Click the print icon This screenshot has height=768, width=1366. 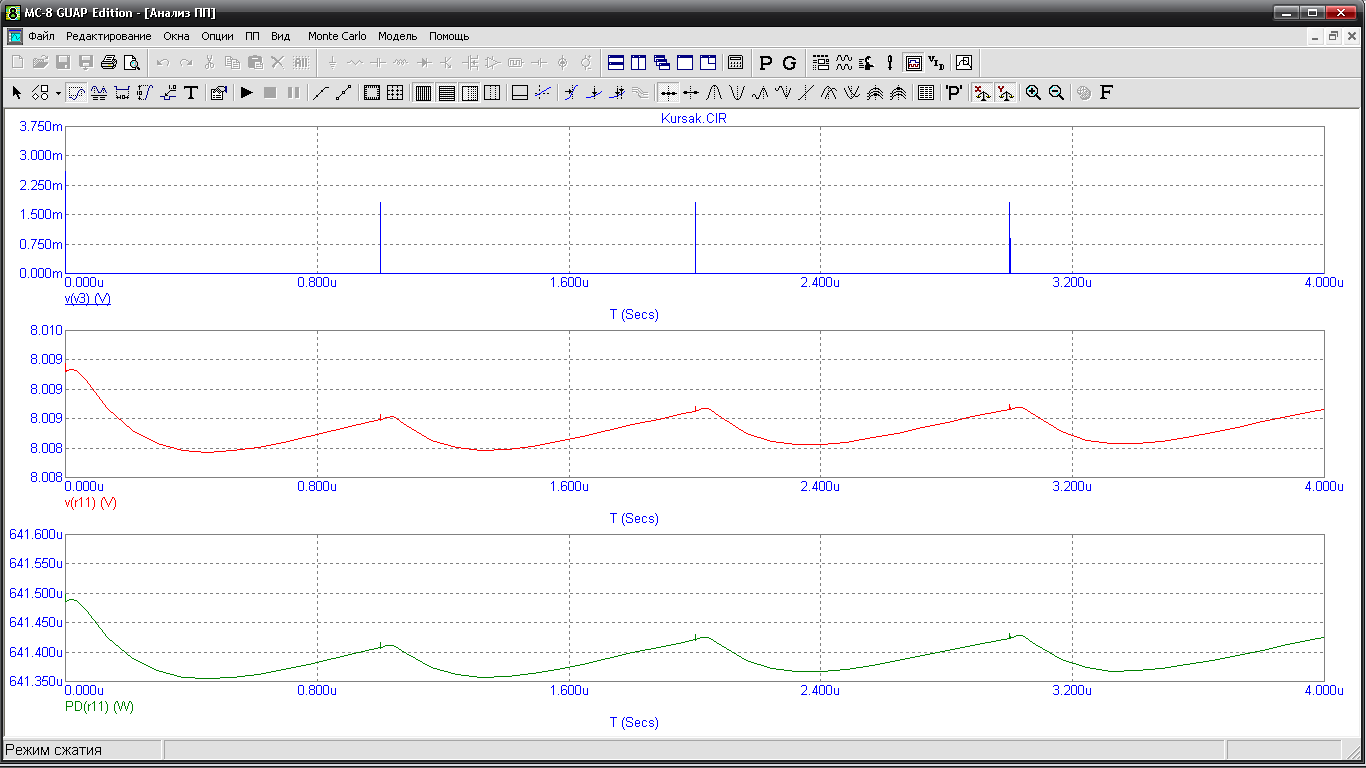(109, 62)
